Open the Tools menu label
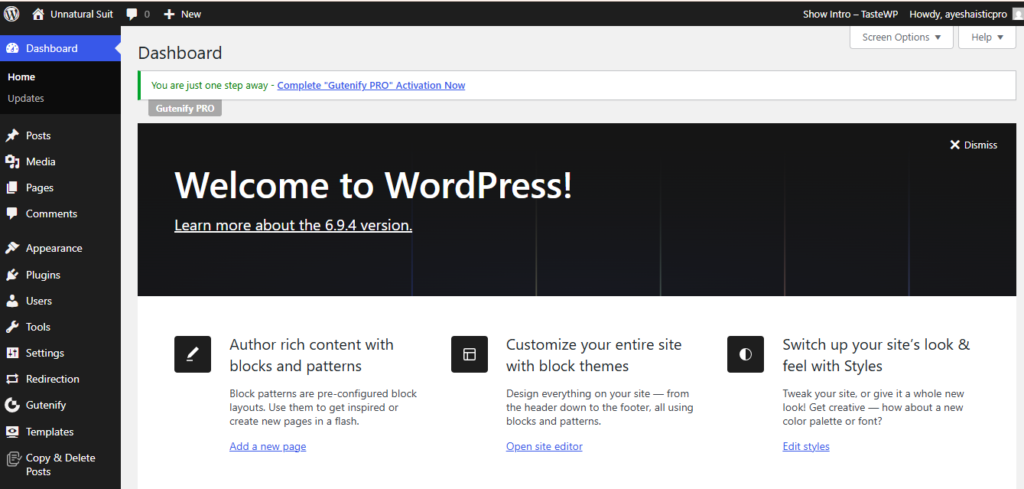The image size is (1024, 489). (x=38, y=327)
